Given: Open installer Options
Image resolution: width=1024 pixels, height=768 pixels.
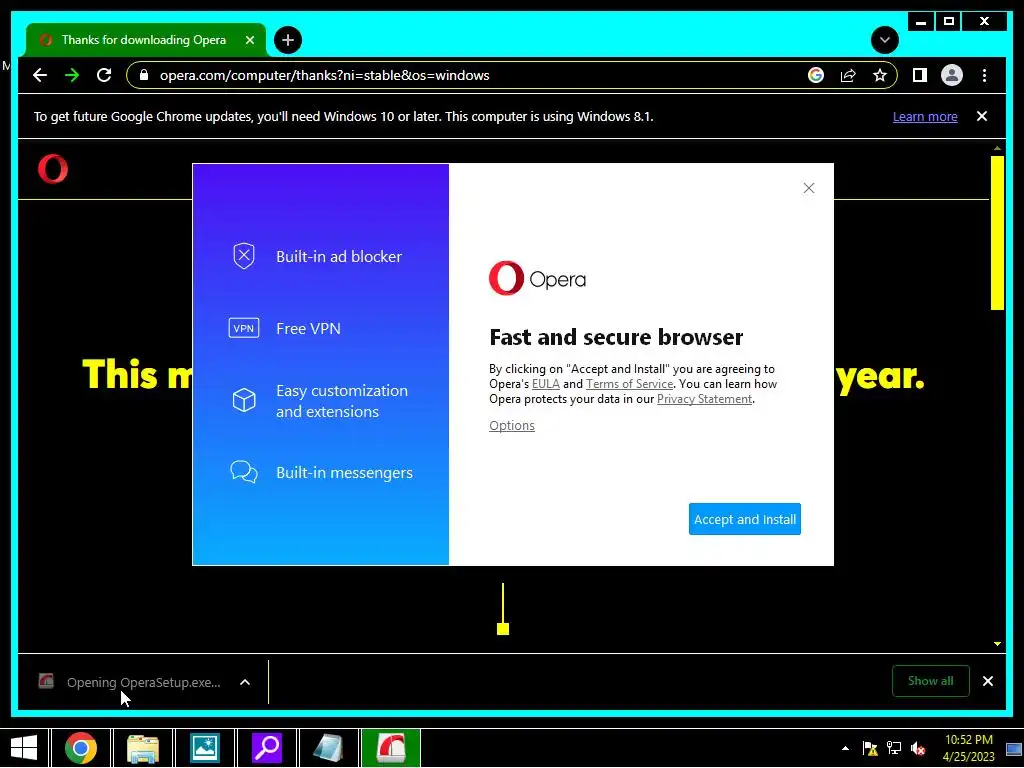Looking at the screenshot, I should [x=511, y=426].
